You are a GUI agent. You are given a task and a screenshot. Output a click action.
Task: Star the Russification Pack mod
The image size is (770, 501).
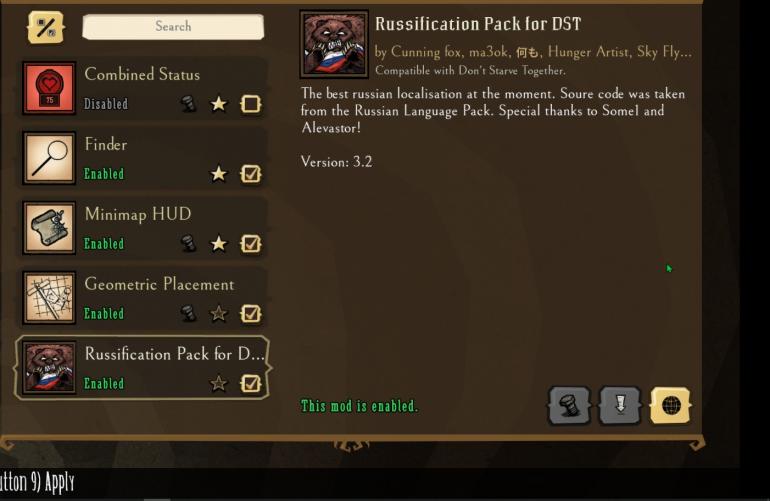coord(219,383)
